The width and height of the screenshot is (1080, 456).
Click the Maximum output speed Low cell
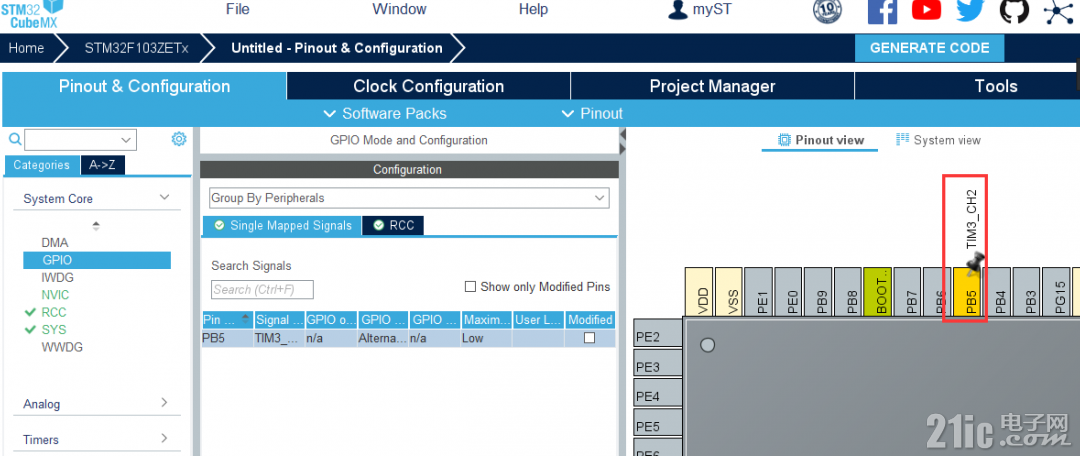click(x=487, y=338)
